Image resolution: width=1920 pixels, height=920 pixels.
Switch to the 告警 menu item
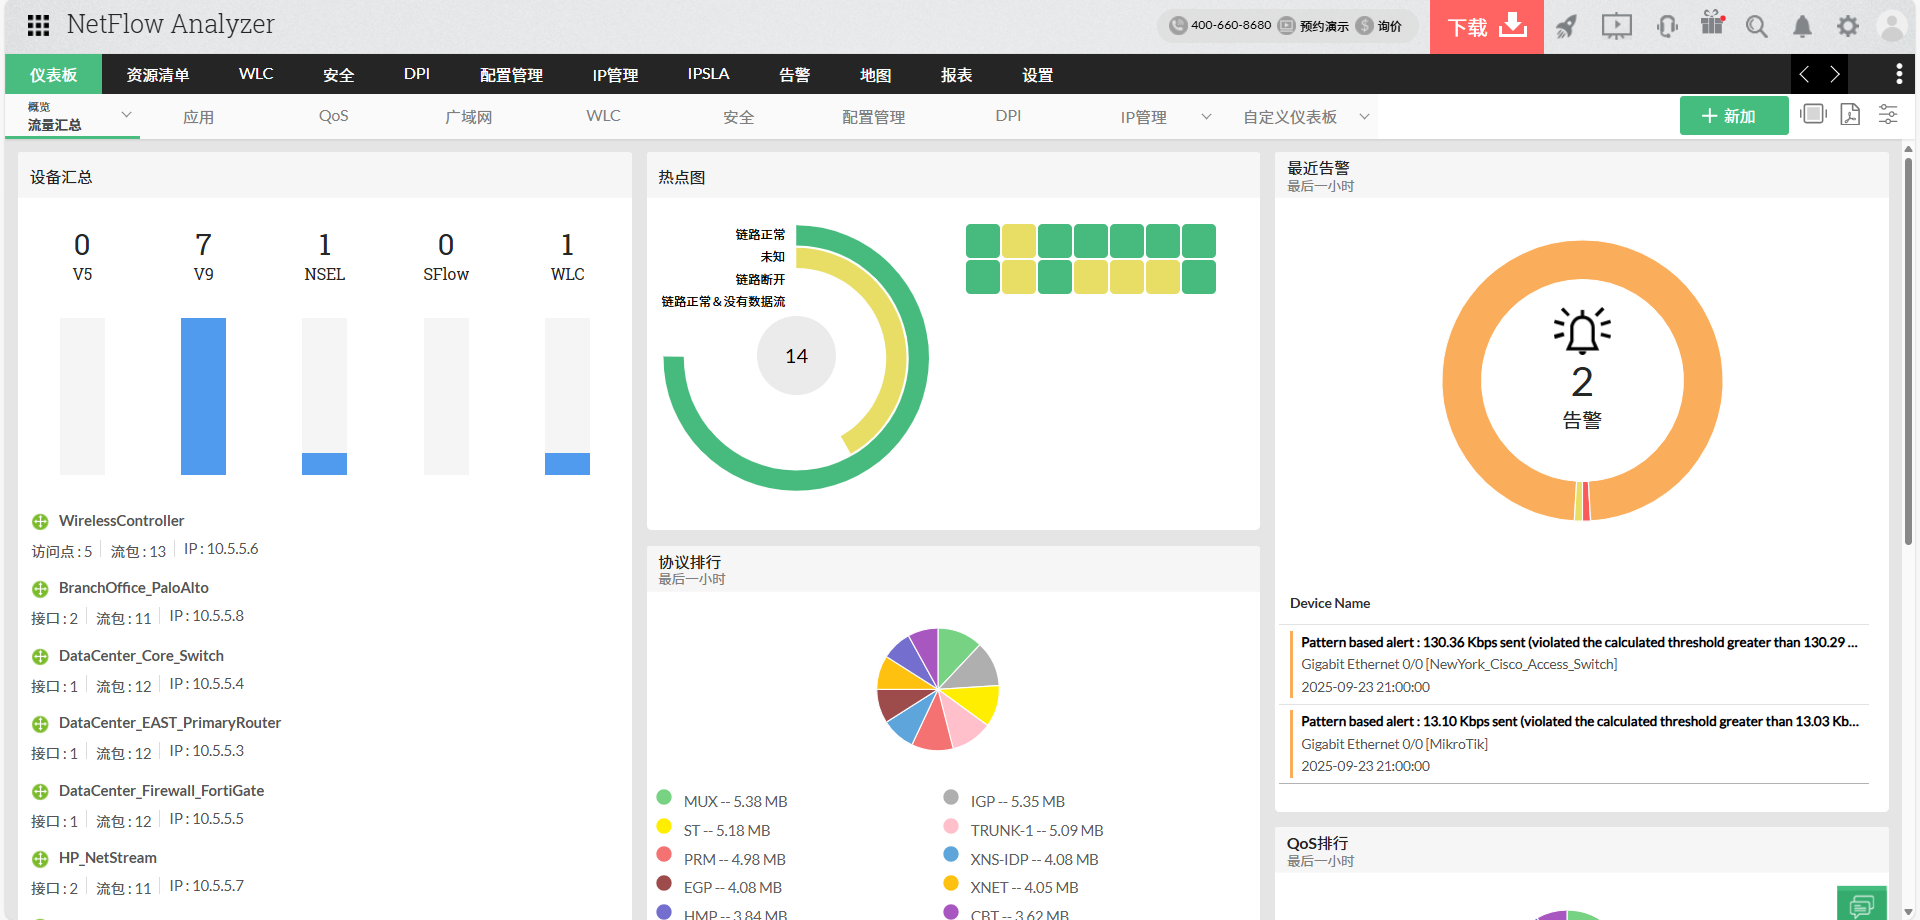tap(794, 74)
